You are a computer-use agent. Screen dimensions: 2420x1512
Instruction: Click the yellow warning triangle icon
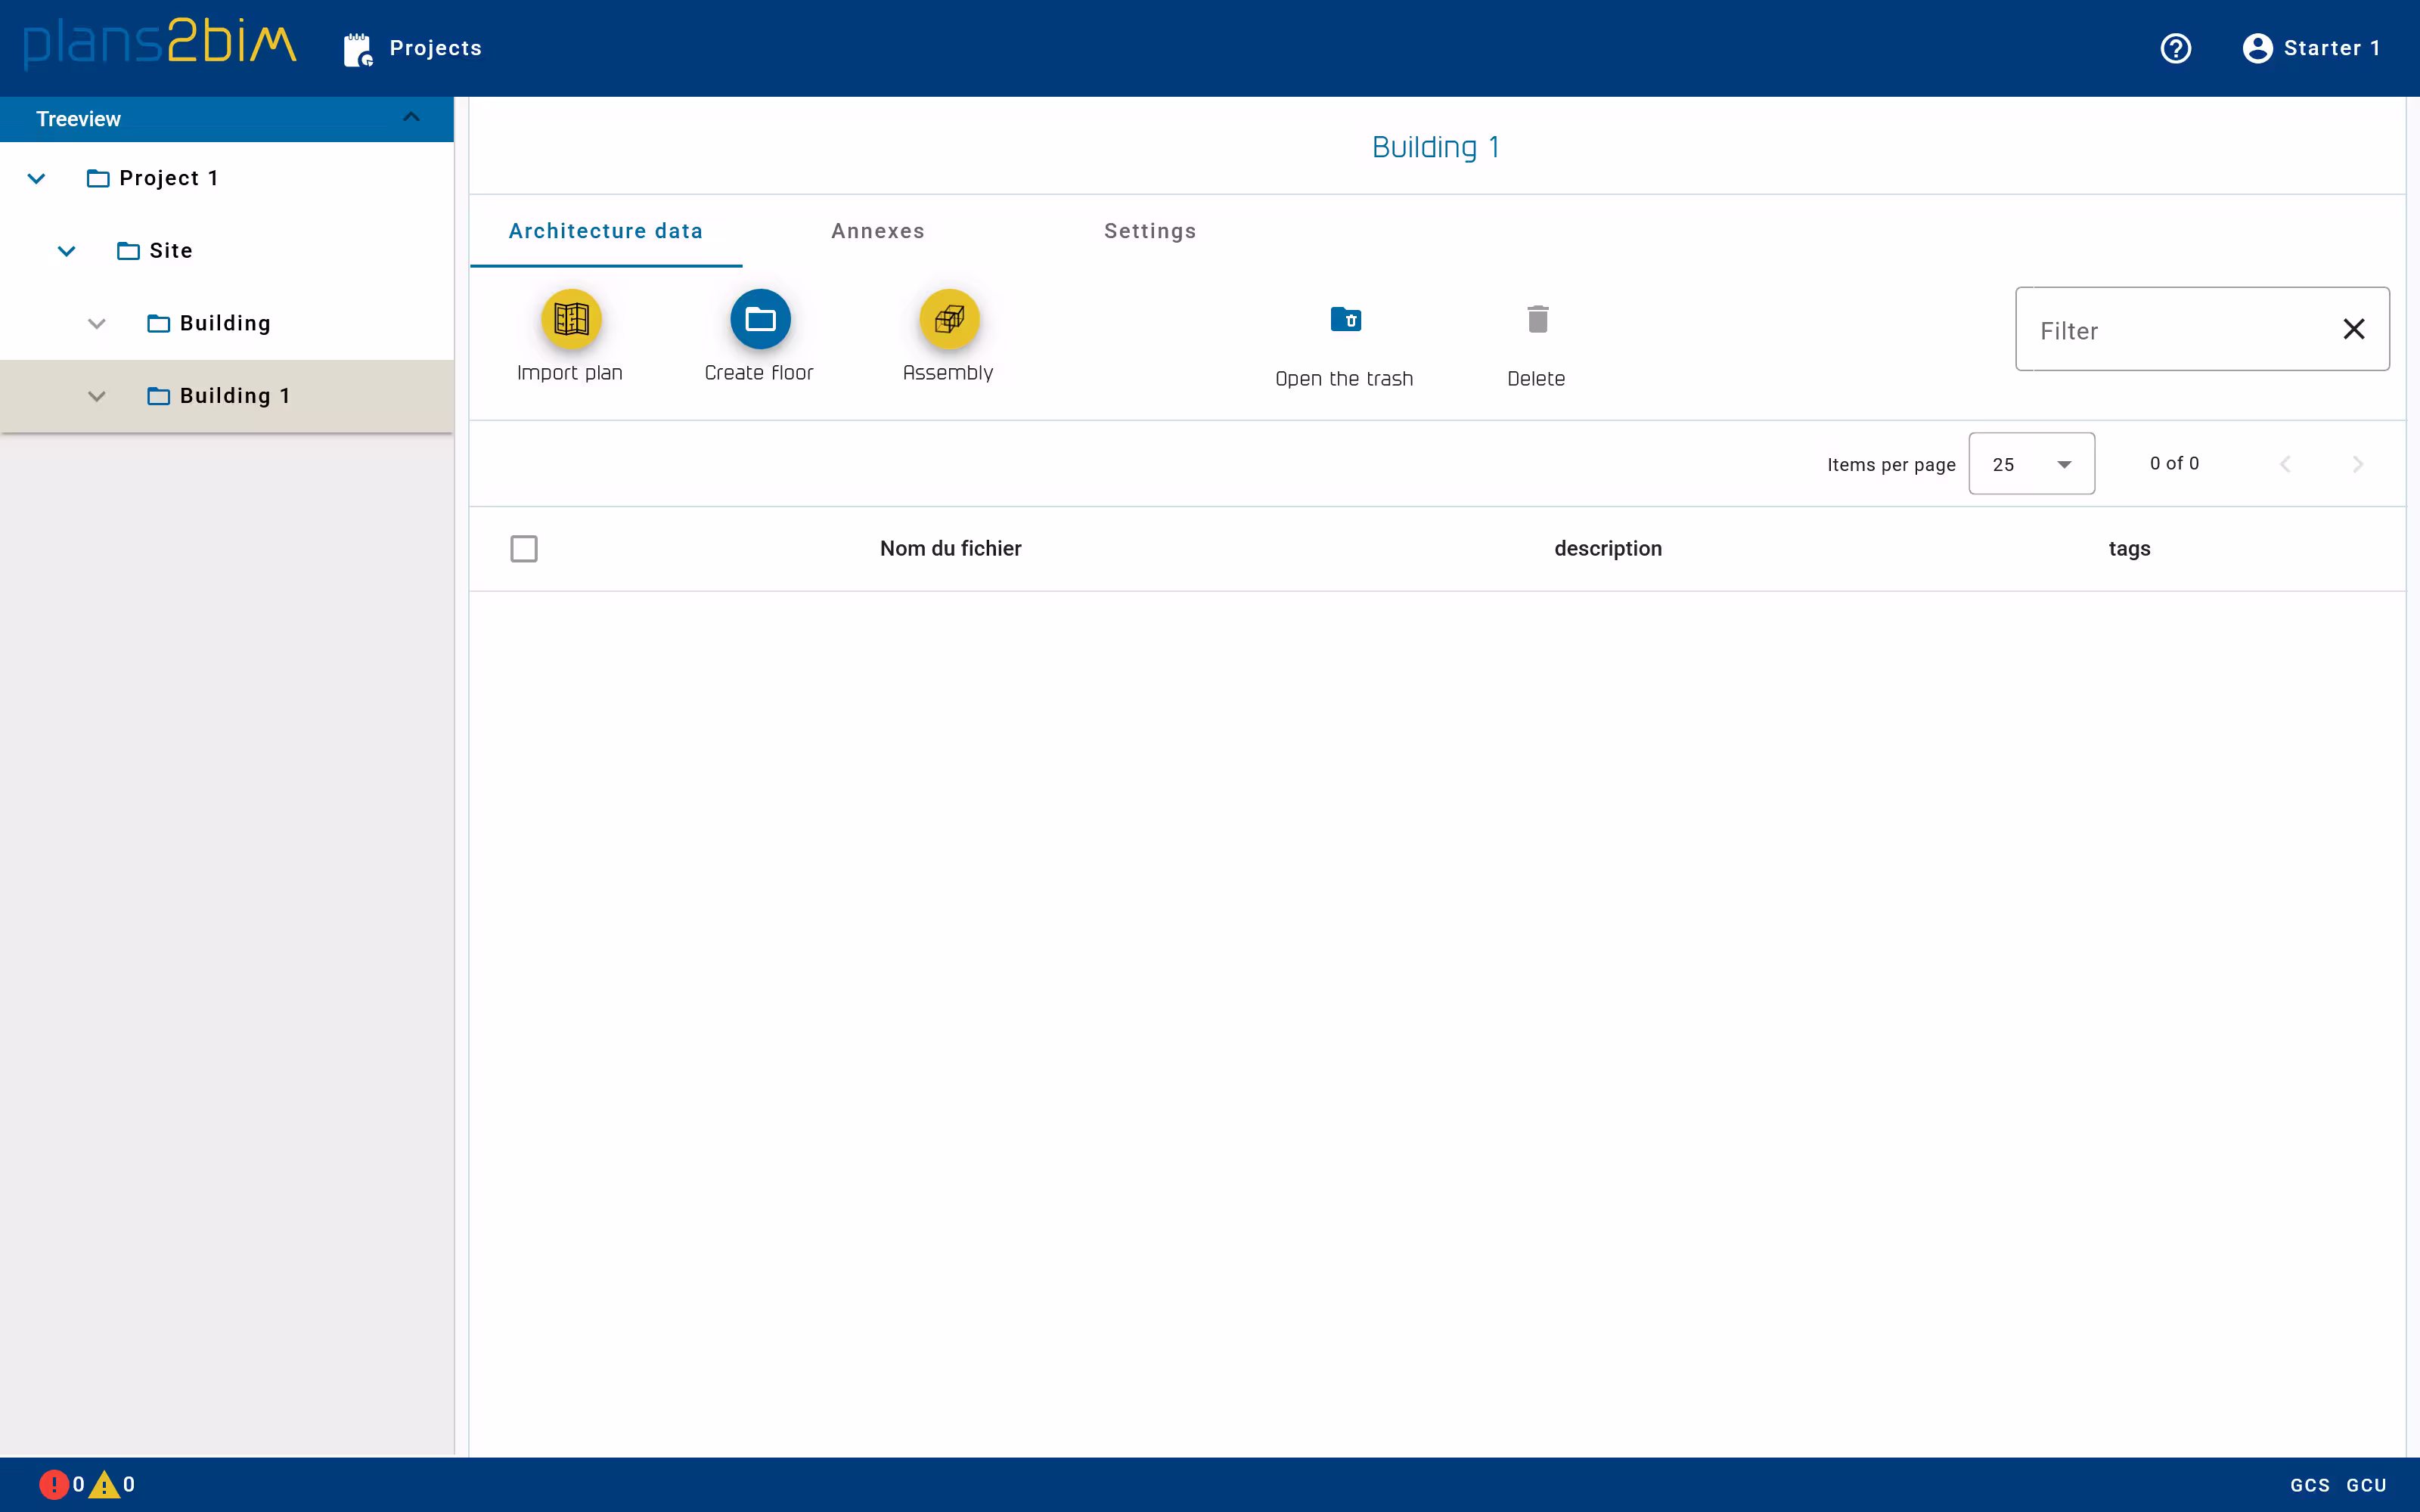104,1484
